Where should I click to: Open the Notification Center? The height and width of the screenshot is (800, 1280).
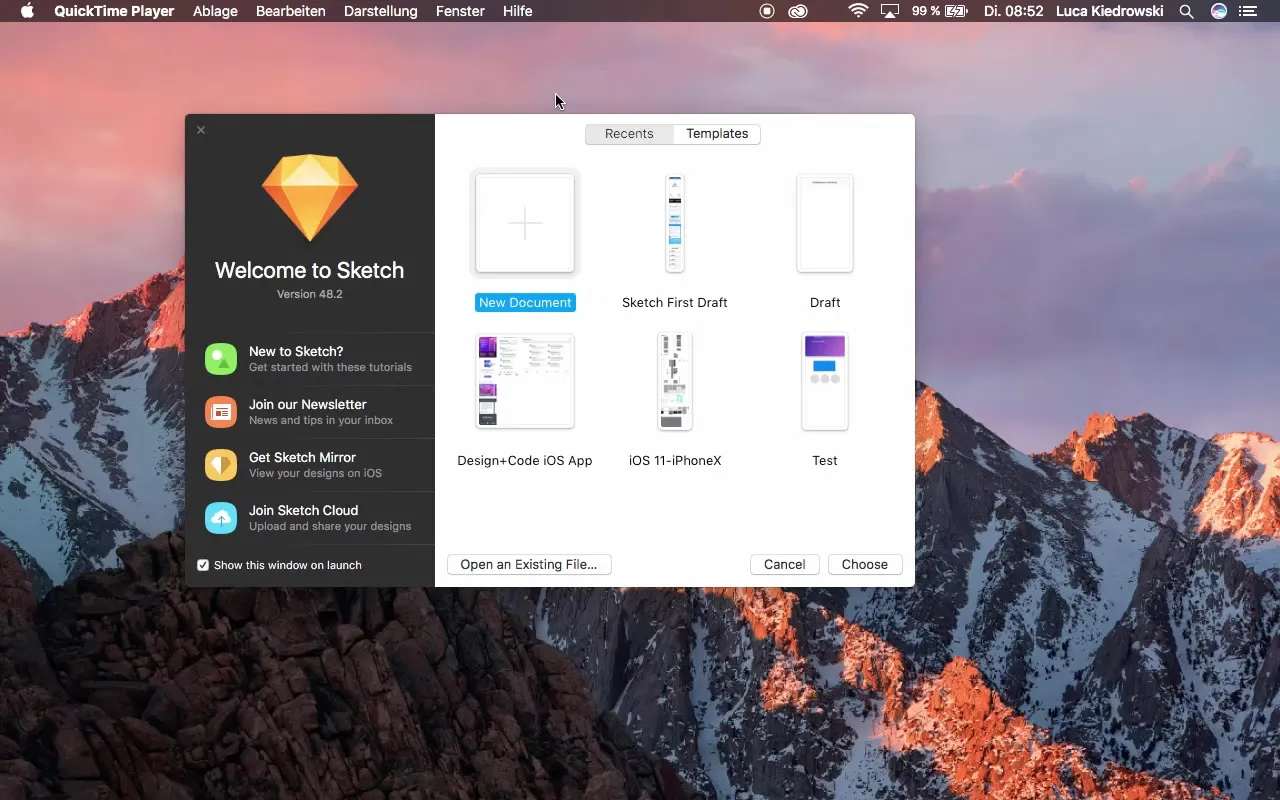coord(1248,11)
